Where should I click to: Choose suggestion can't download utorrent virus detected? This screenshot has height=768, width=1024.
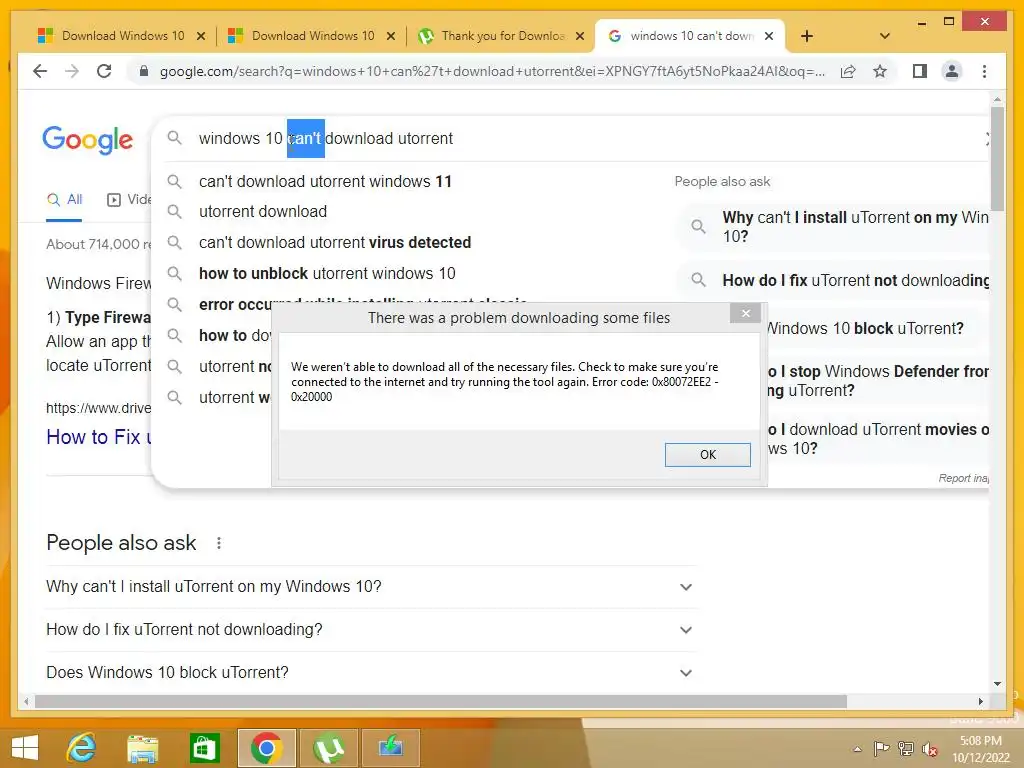[335, 242]
